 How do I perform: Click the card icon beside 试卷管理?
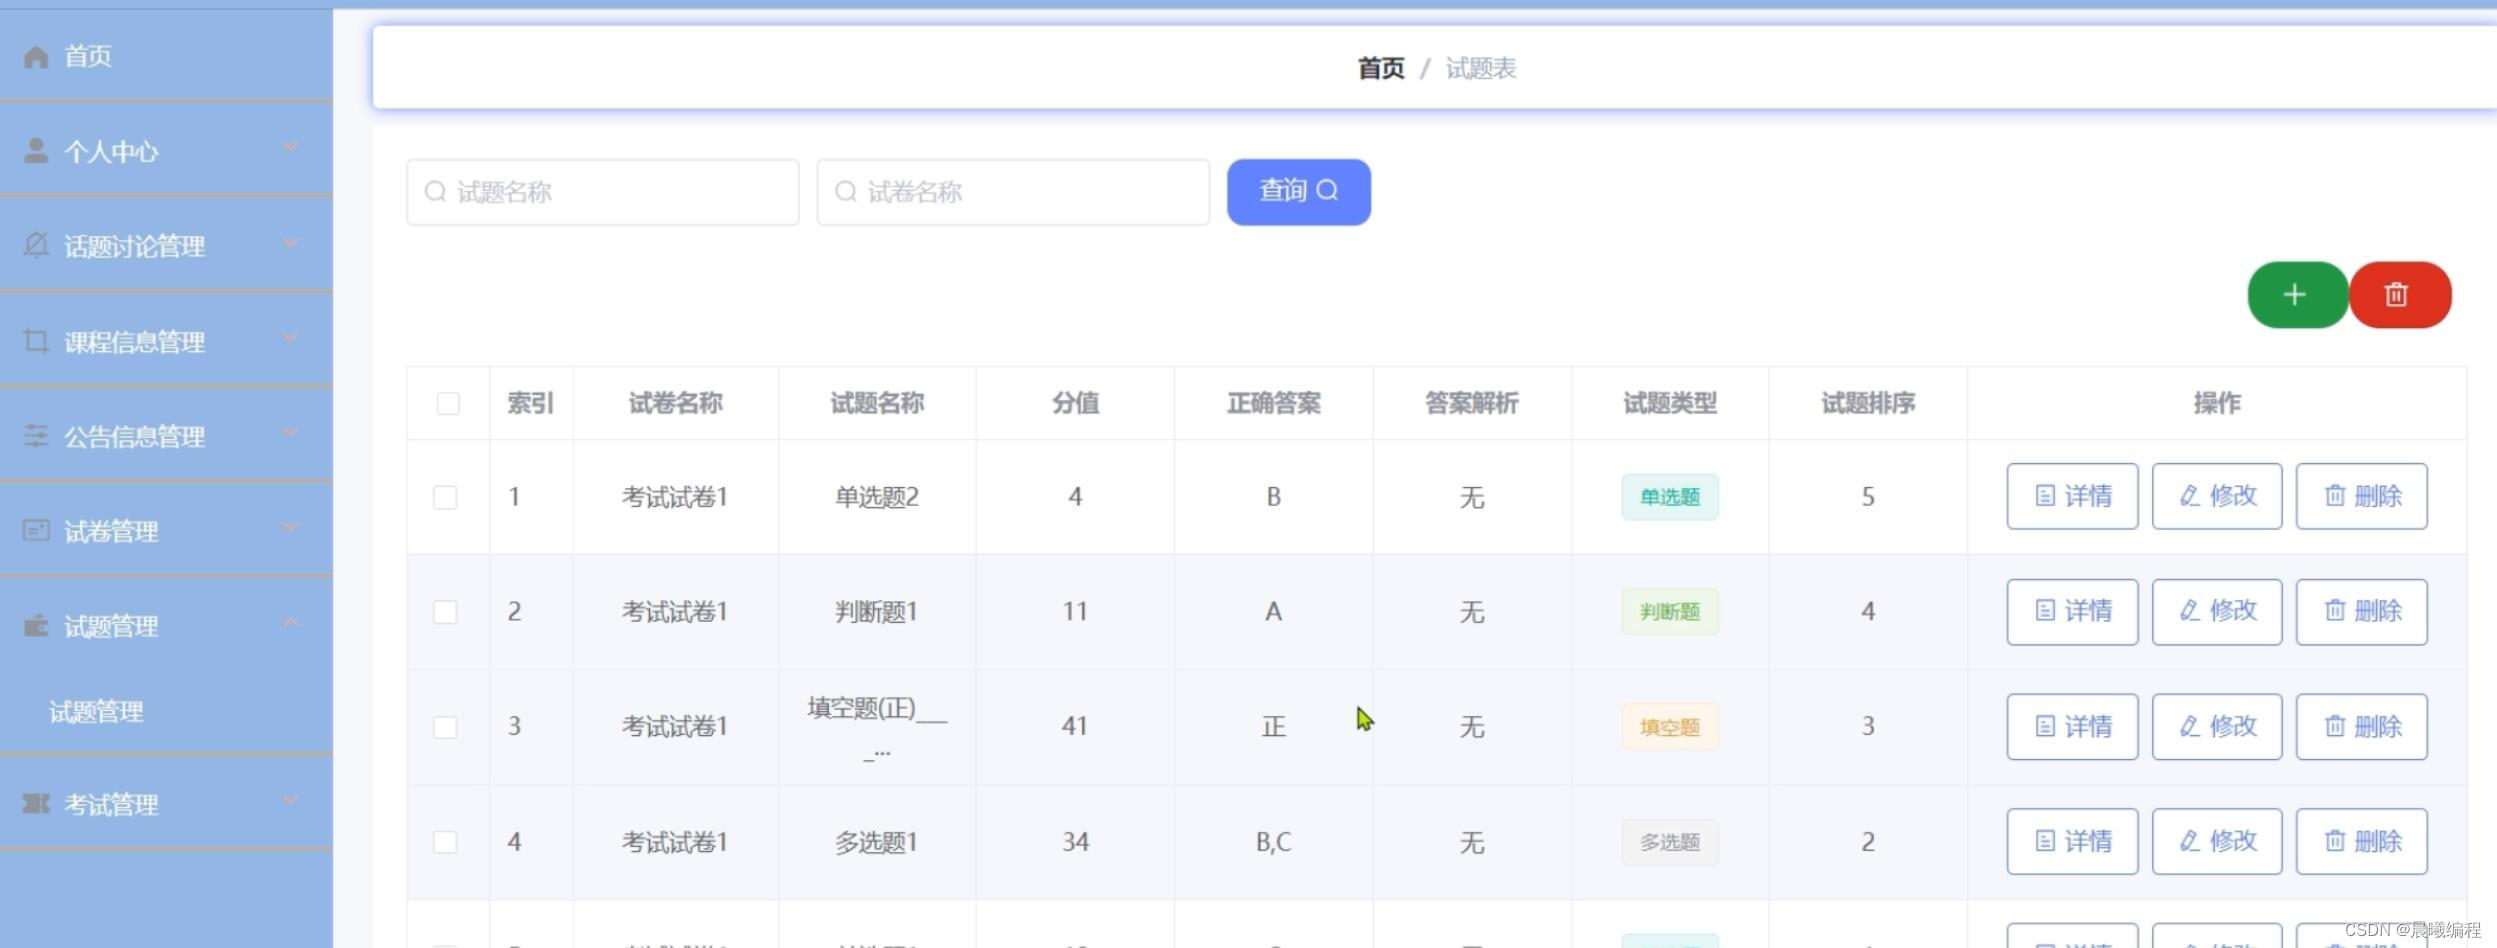click(36, 530)
